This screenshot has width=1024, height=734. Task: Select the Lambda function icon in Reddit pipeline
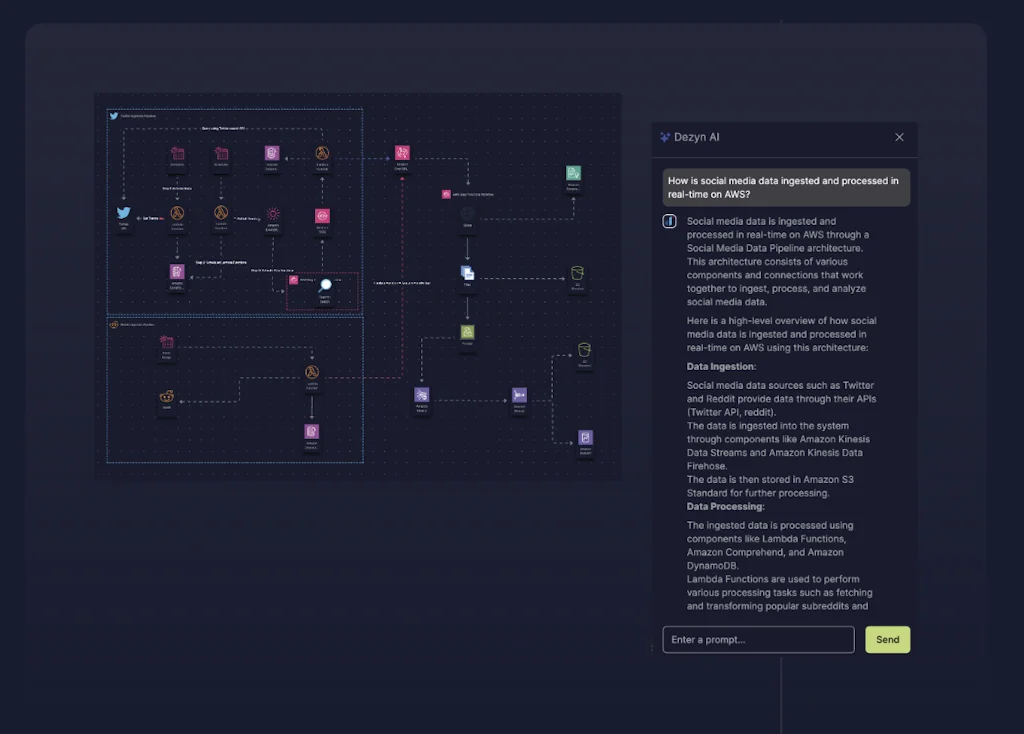click(312, 373)
